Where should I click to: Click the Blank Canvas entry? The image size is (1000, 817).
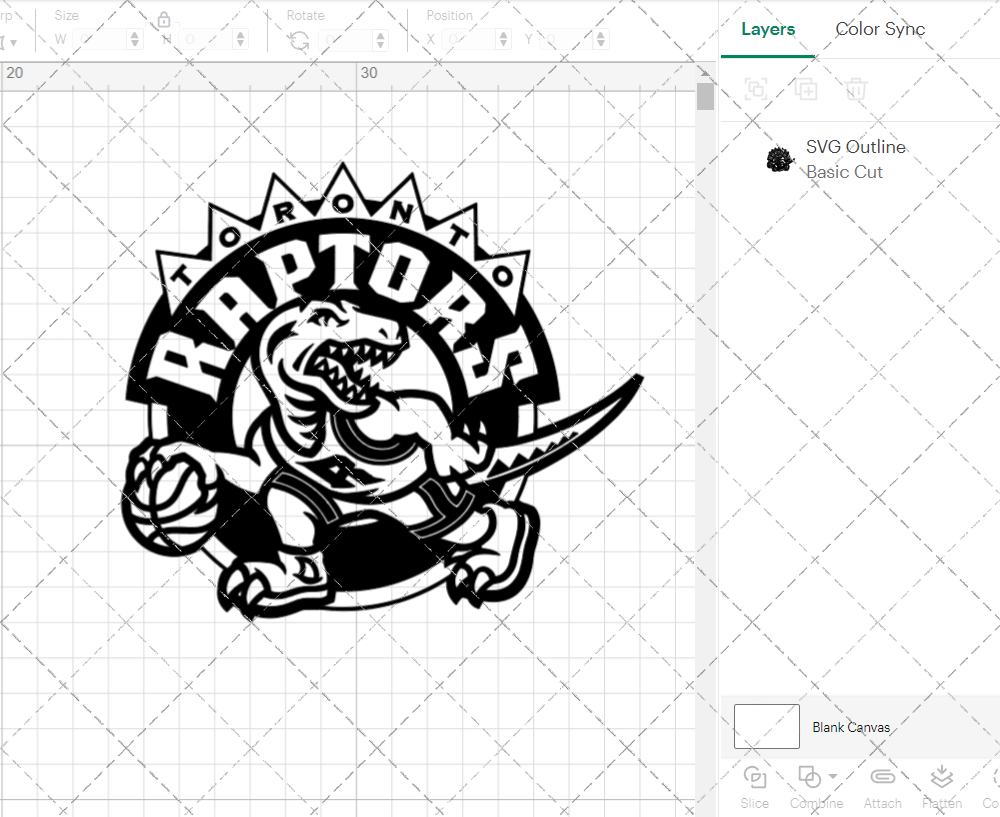click(x=851, y=727)
